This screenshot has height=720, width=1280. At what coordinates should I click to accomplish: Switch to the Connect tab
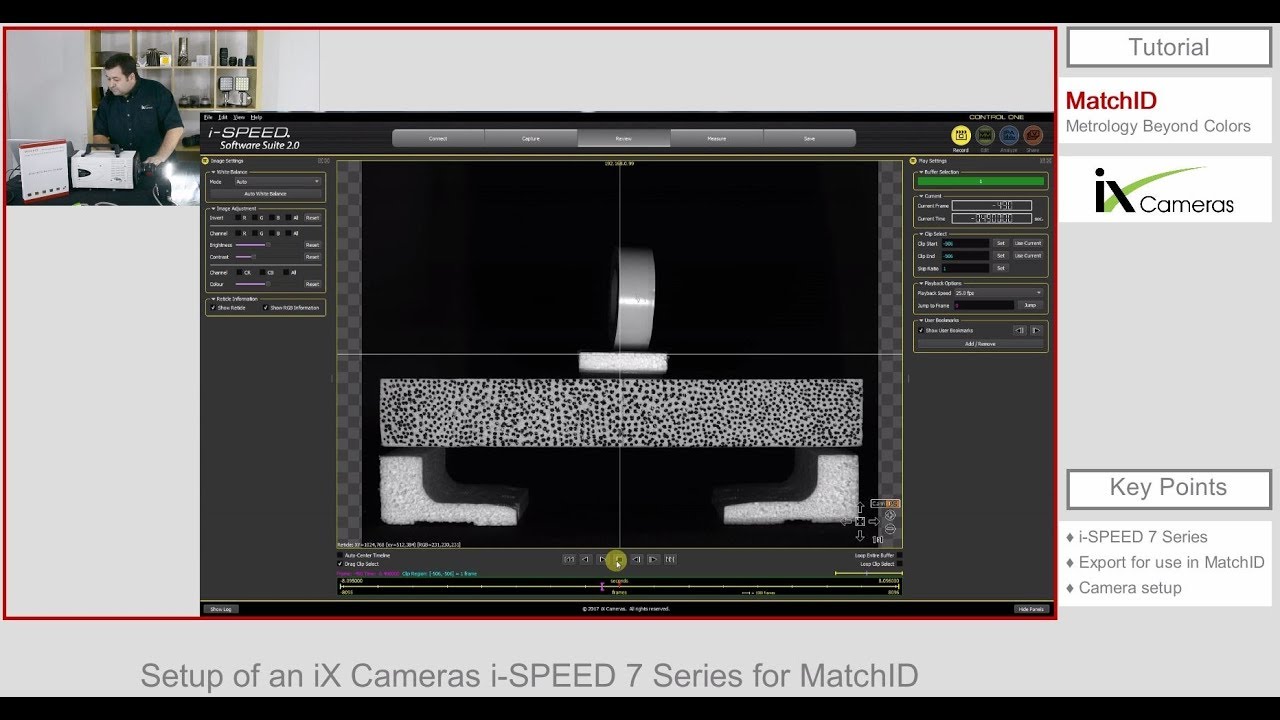click(x=438, y=138)
